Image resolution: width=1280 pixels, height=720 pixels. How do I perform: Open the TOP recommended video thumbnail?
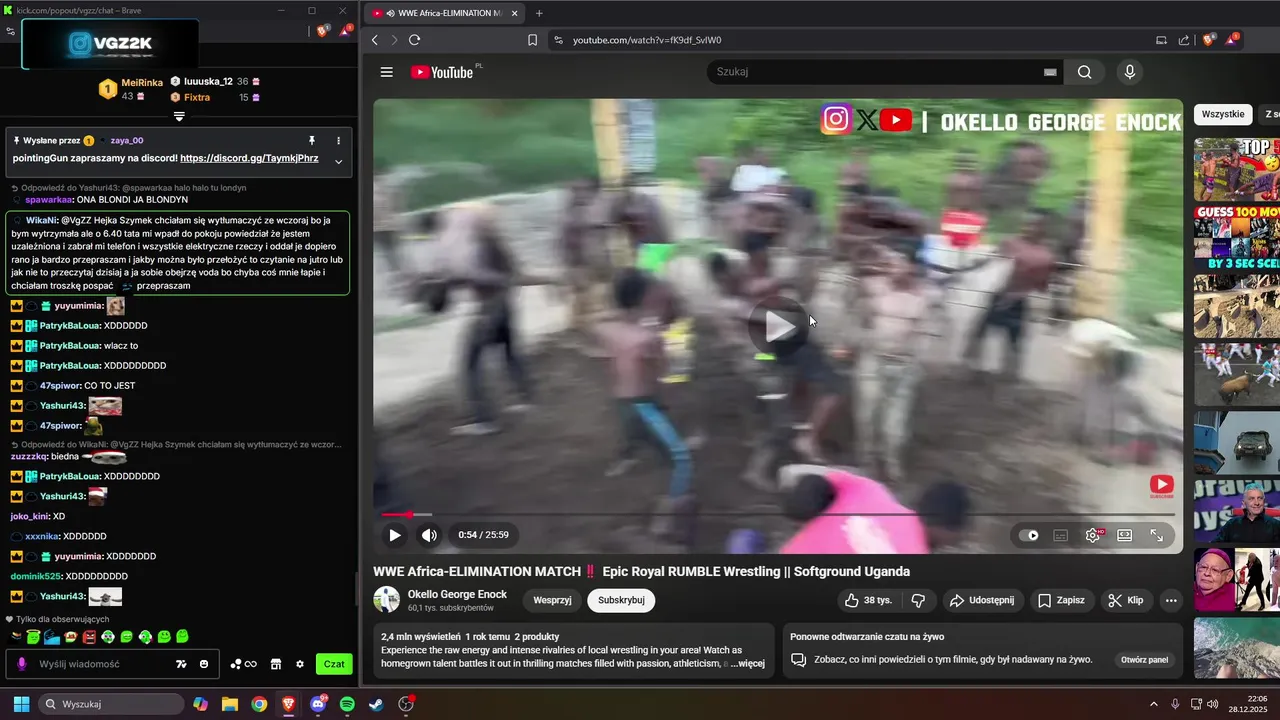click(1237, 169)
